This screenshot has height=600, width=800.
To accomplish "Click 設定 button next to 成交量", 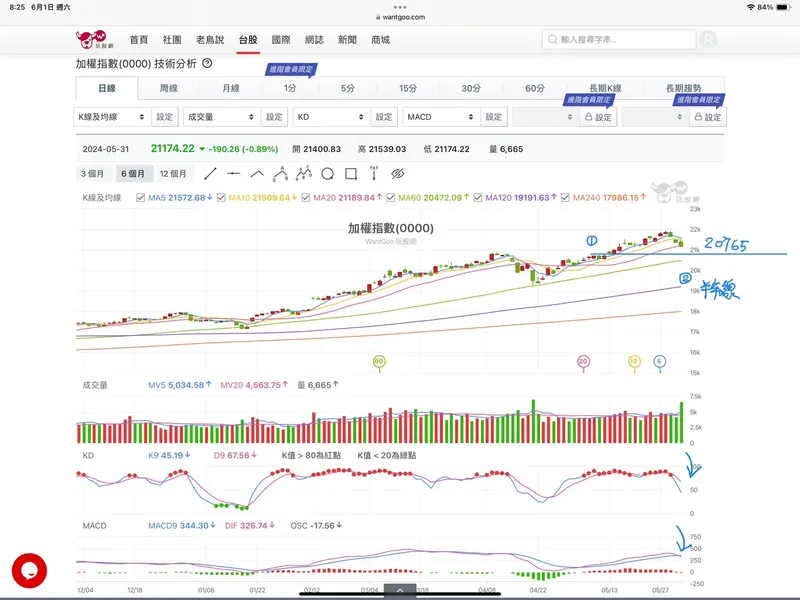I will tap(274, 117).
